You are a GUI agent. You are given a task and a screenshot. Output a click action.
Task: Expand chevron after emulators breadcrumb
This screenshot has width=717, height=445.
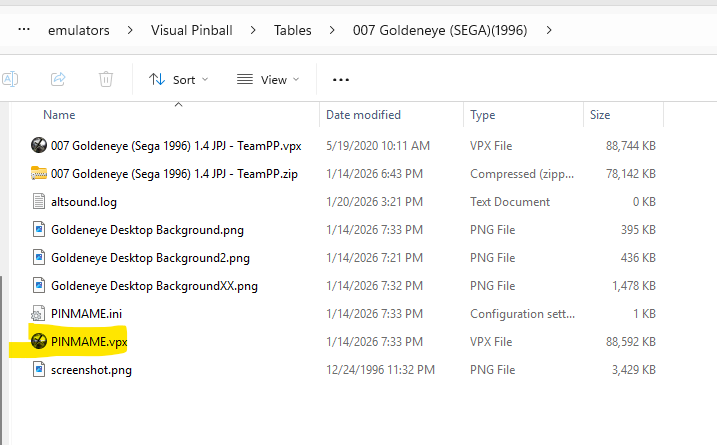130,30
